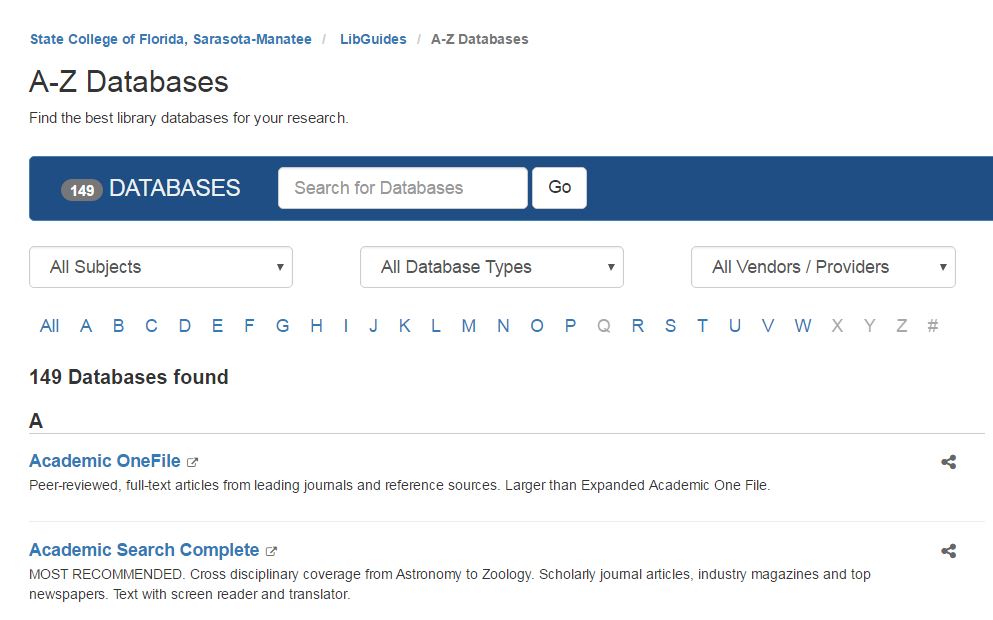Filter databases by the # symbol

[932, 326]
